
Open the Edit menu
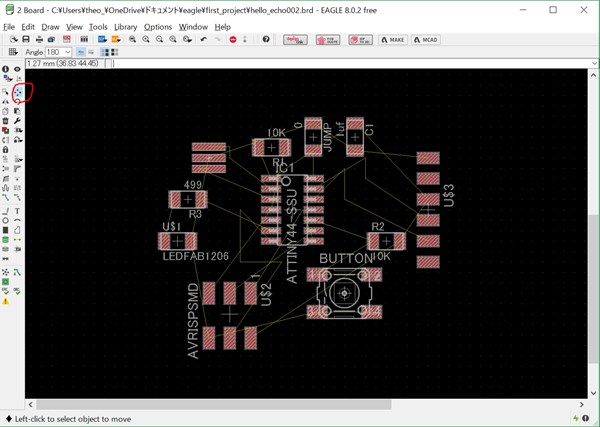point(28,27)
